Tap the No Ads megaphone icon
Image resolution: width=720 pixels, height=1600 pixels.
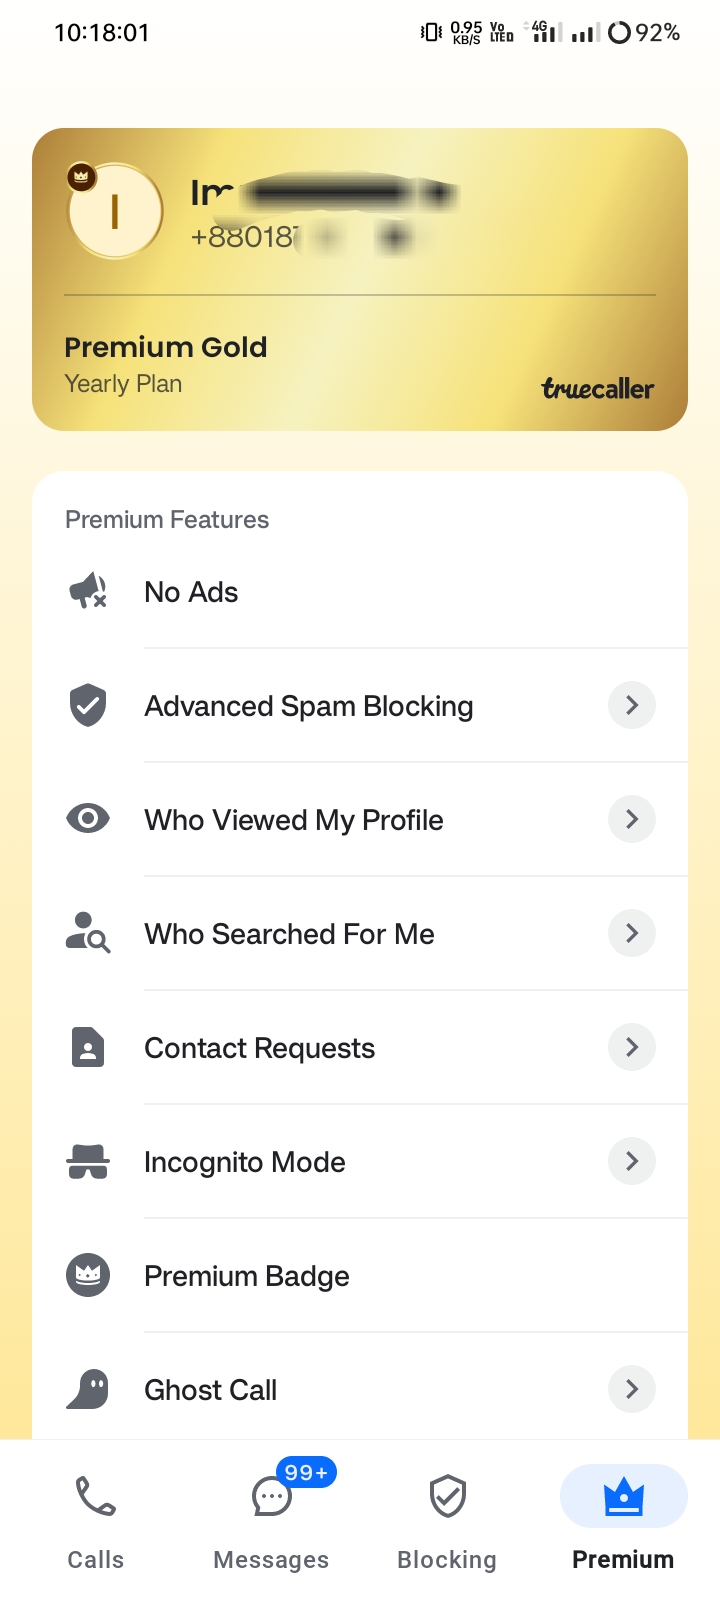pyautogui.click(x=88, y=591)
